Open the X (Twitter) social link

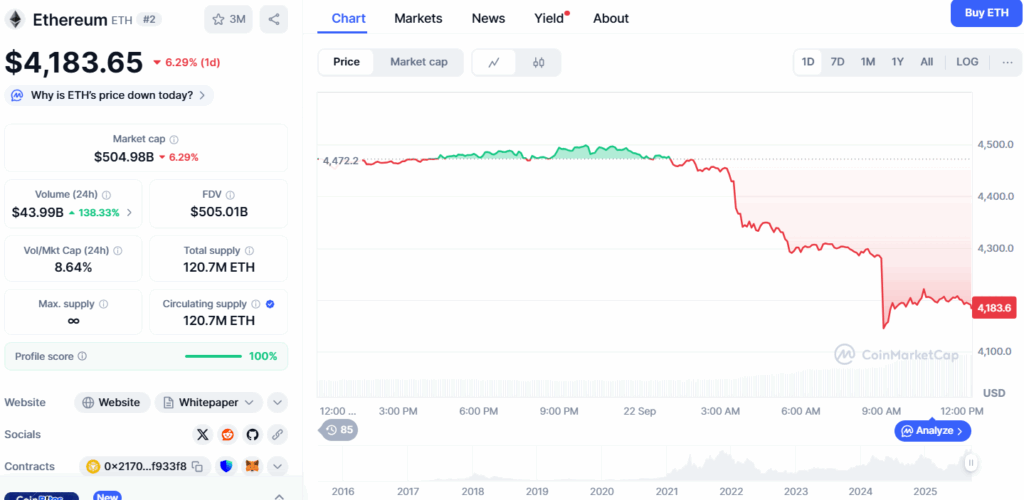point(203,434)
